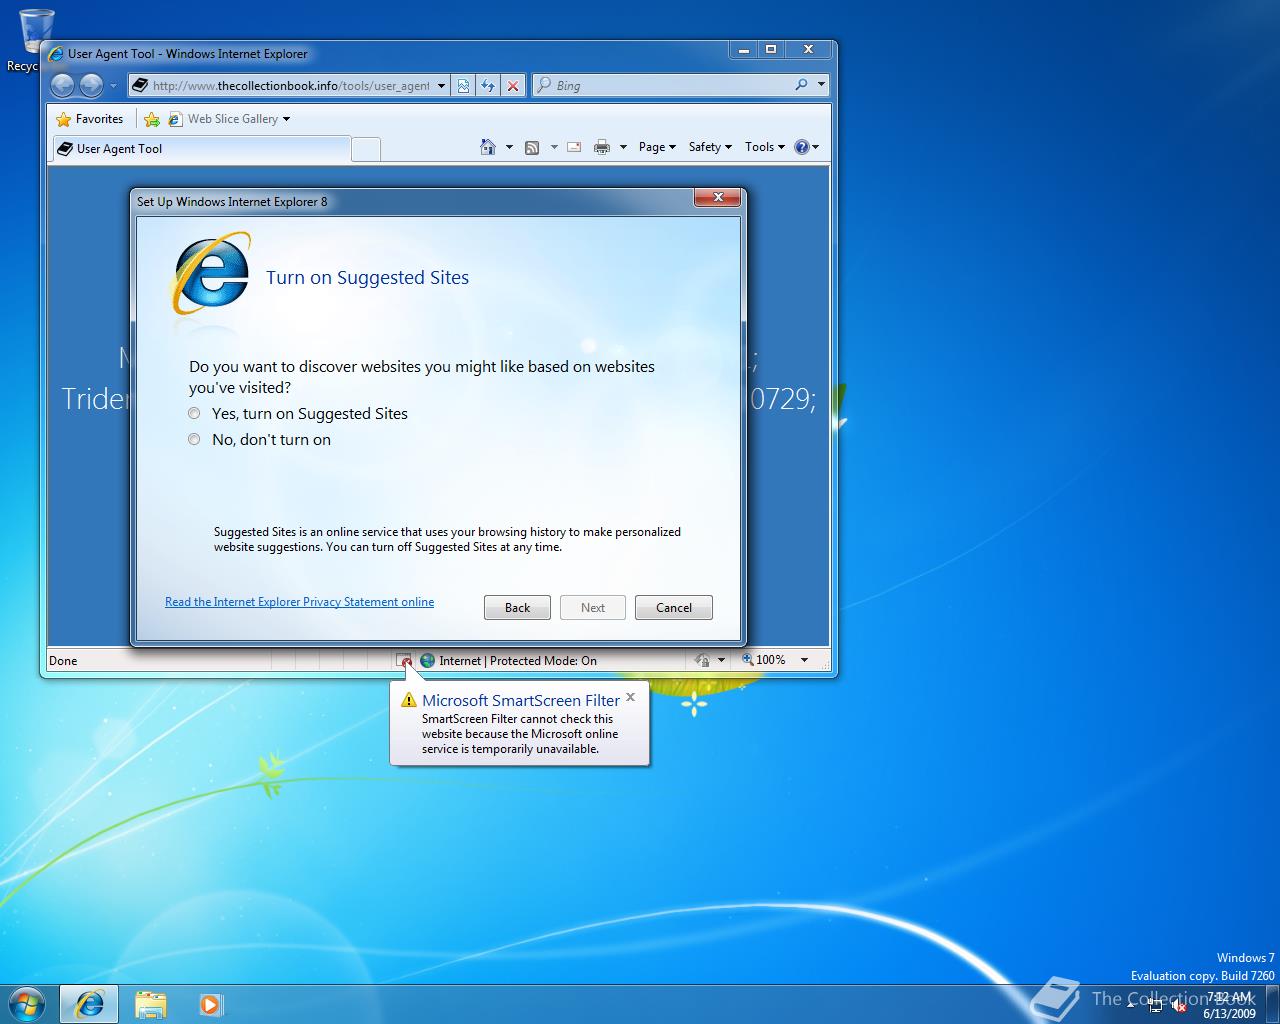The width and height of the screenshot is (1280, 1024).
Task: Open the search provider dropdown arrow
Action: (x=821, y=85)
